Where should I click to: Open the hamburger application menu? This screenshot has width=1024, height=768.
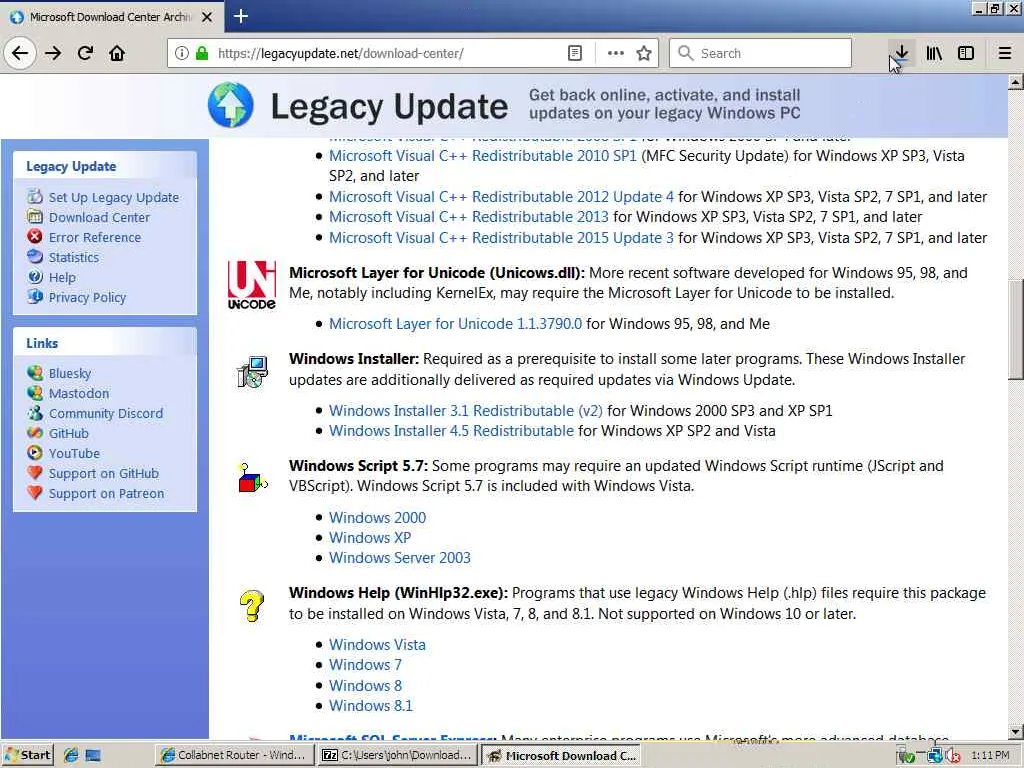1004,53
